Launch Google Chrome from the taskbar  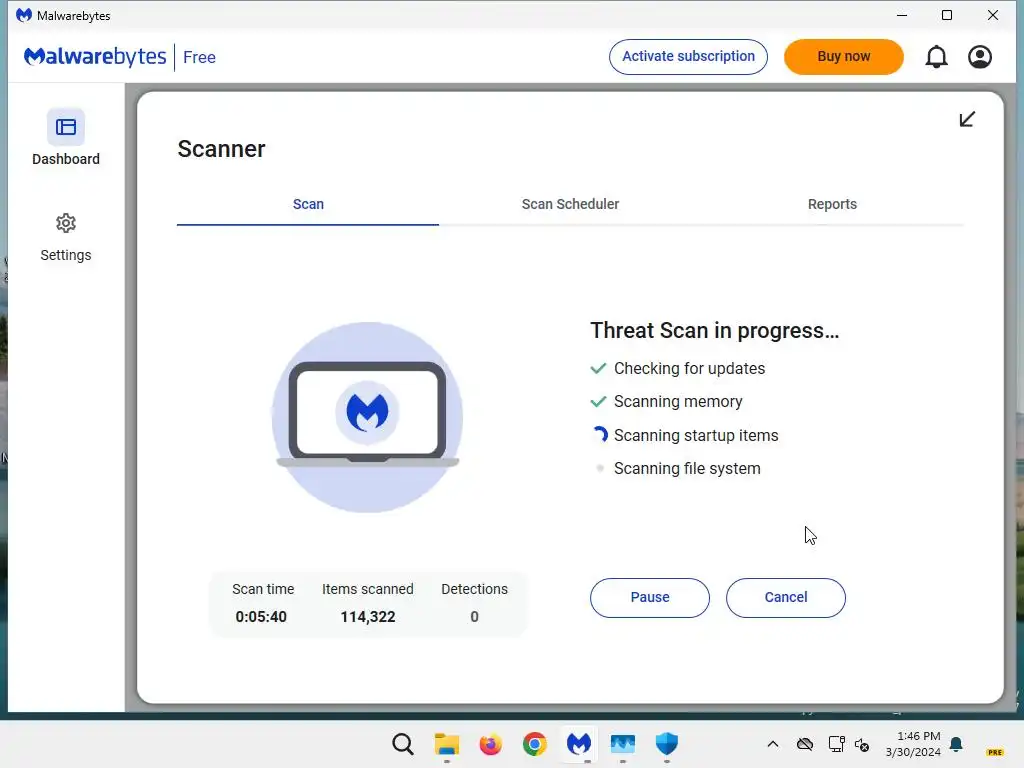pos(534,744)
